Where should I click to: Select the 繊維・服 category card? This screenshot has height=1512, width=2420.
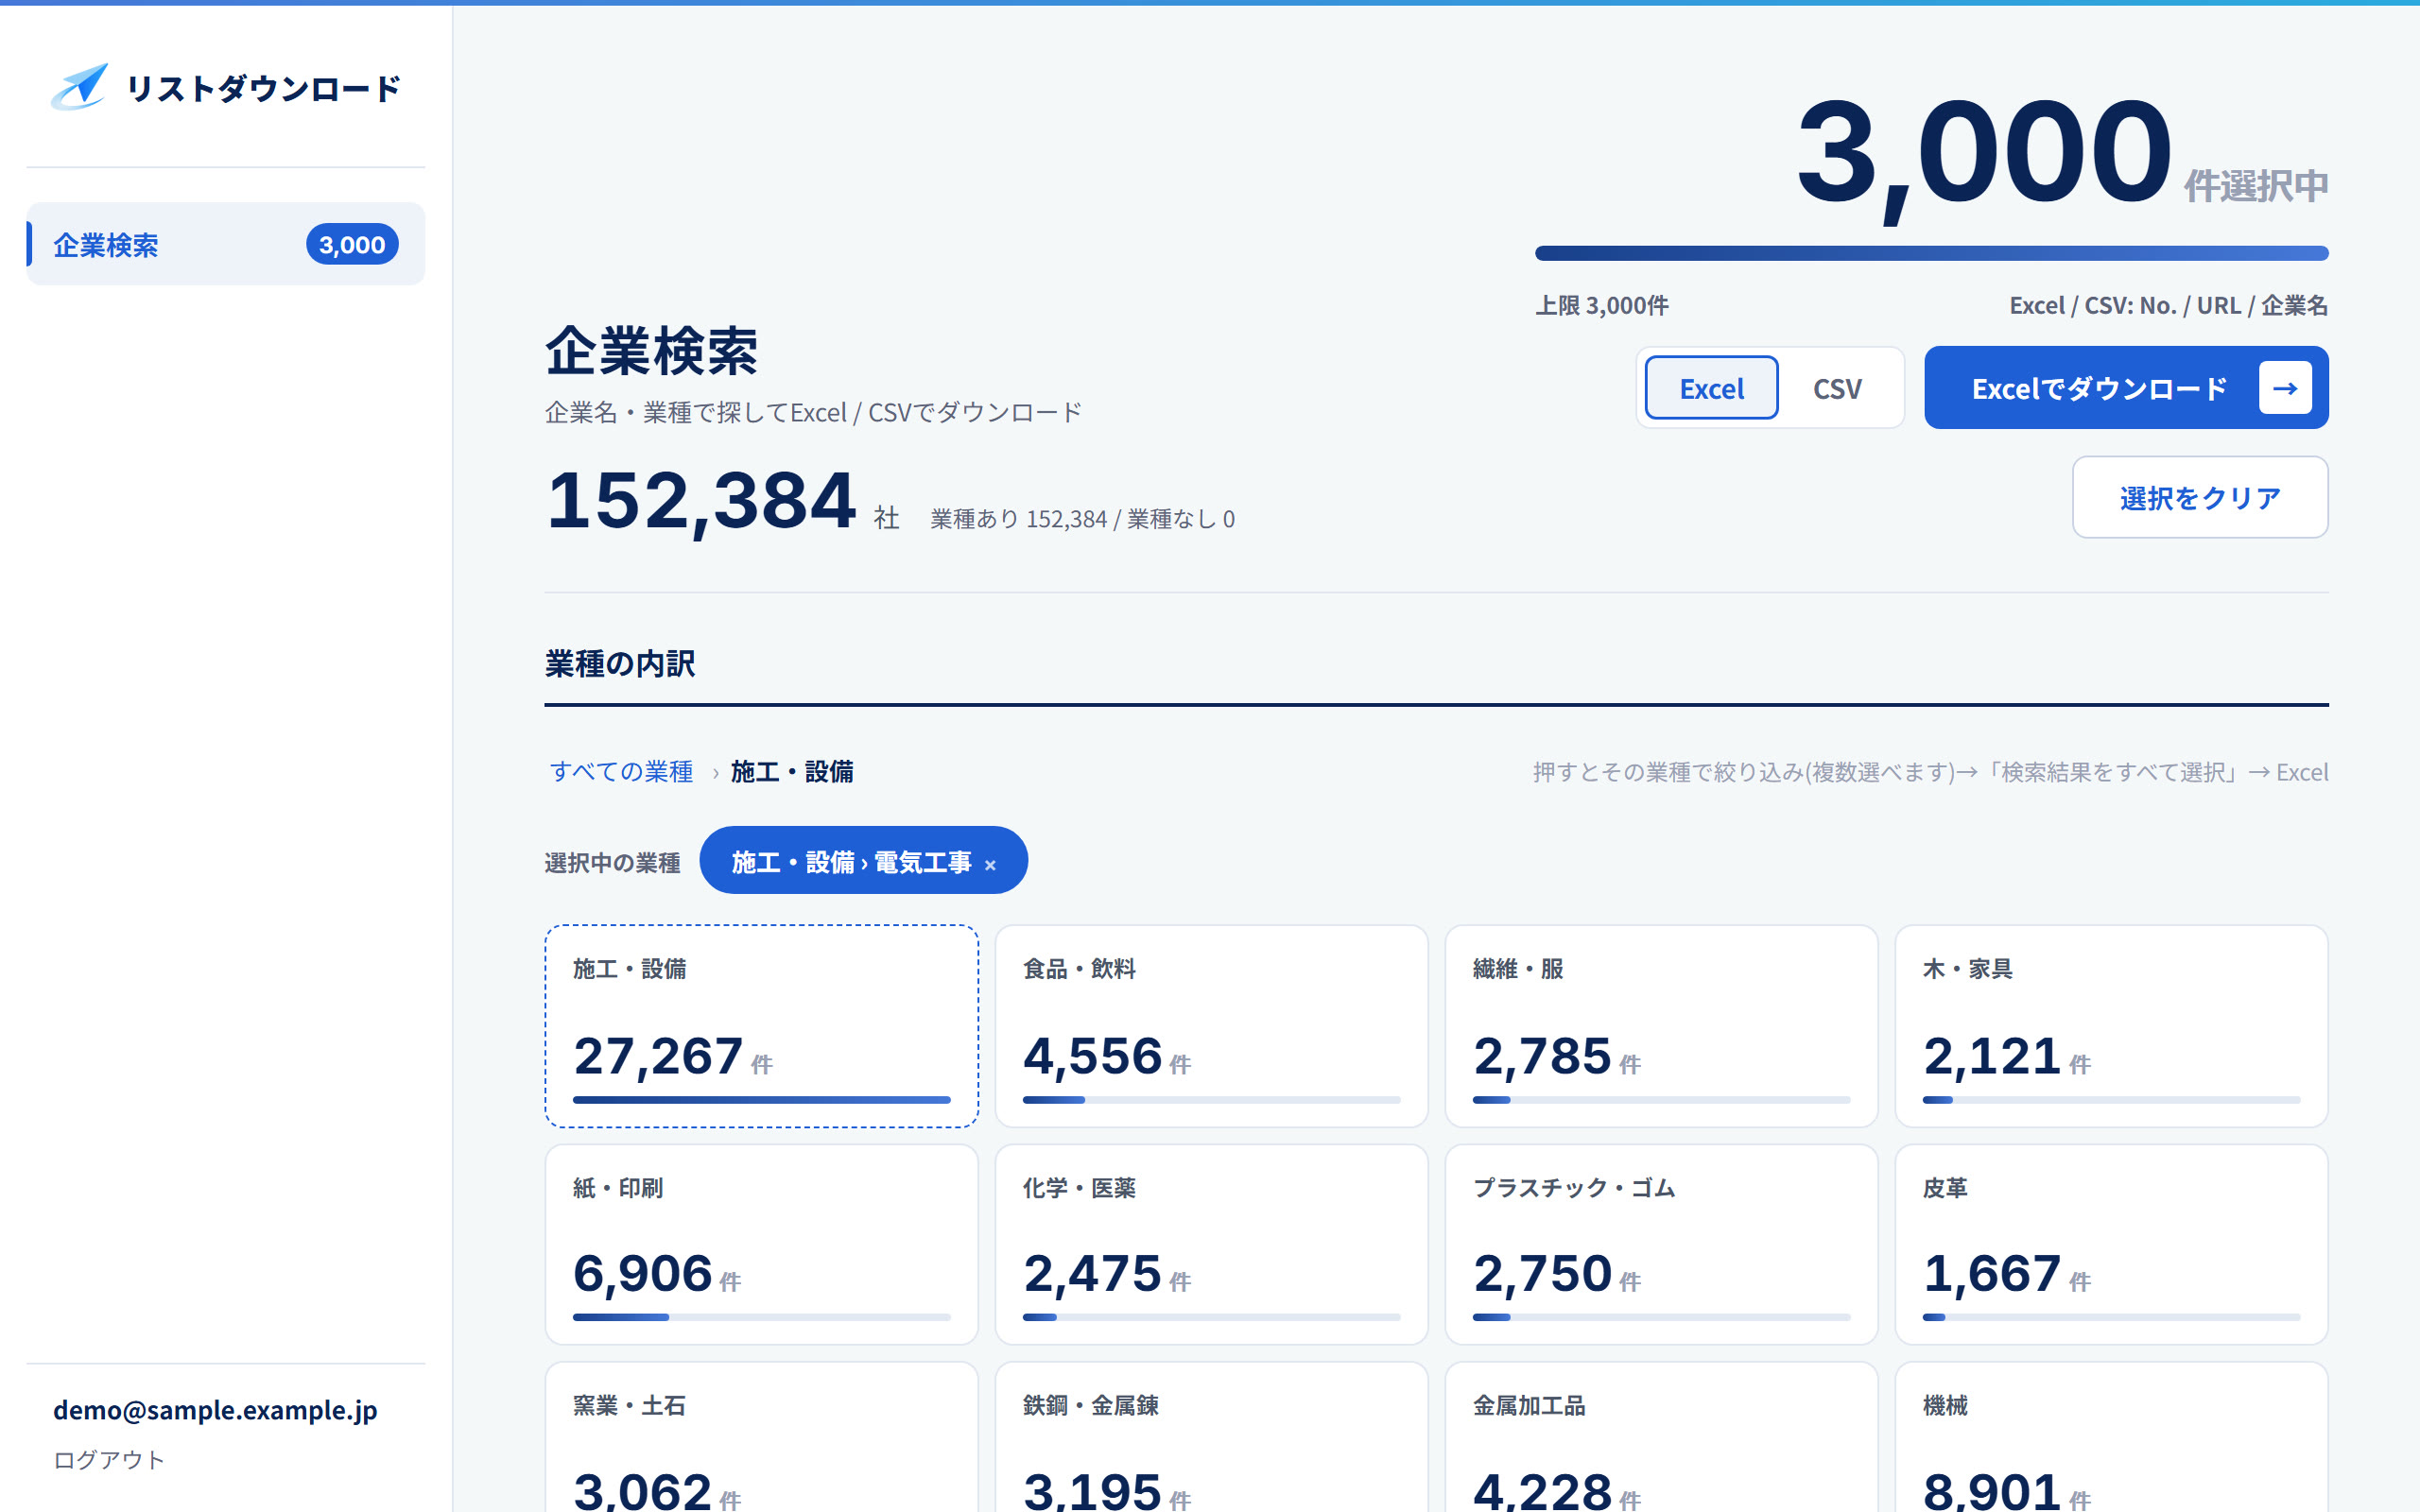pyautogui.click(x=1661, y=1026)
